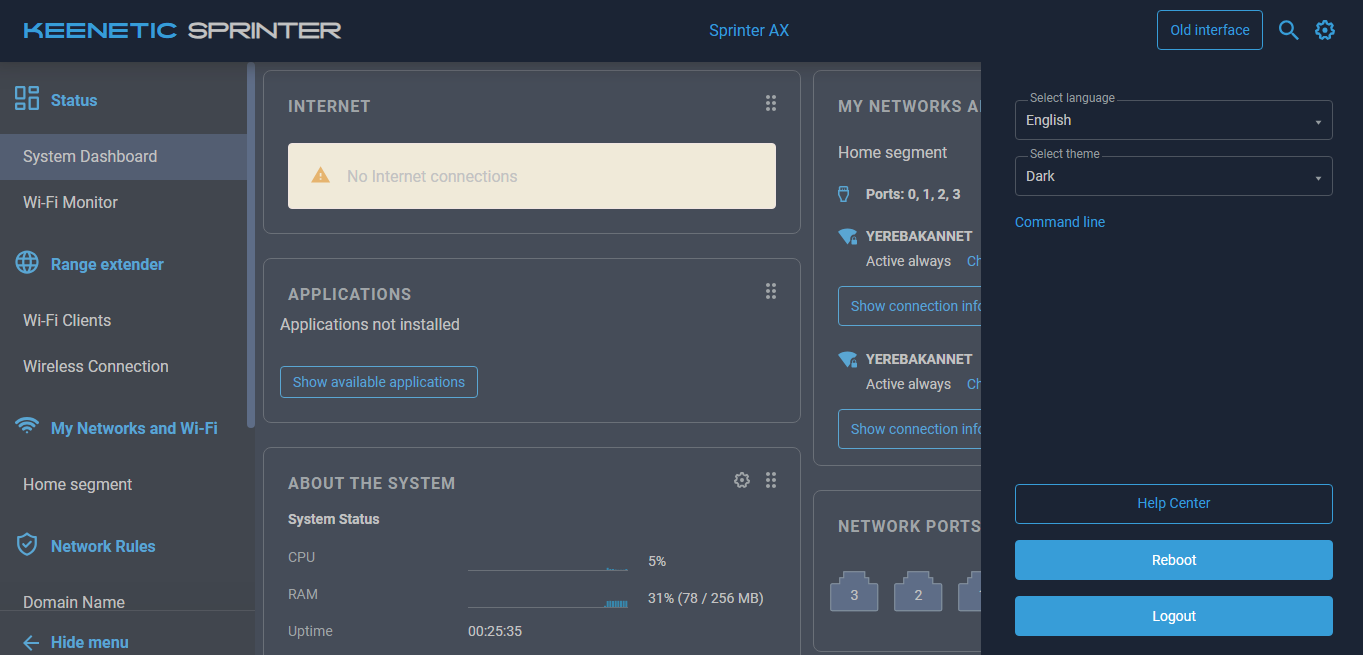This screenshot has height=655, width=1363.
Task: Click the warning triangle beside No Internet connections
Action: click(320, 175)
